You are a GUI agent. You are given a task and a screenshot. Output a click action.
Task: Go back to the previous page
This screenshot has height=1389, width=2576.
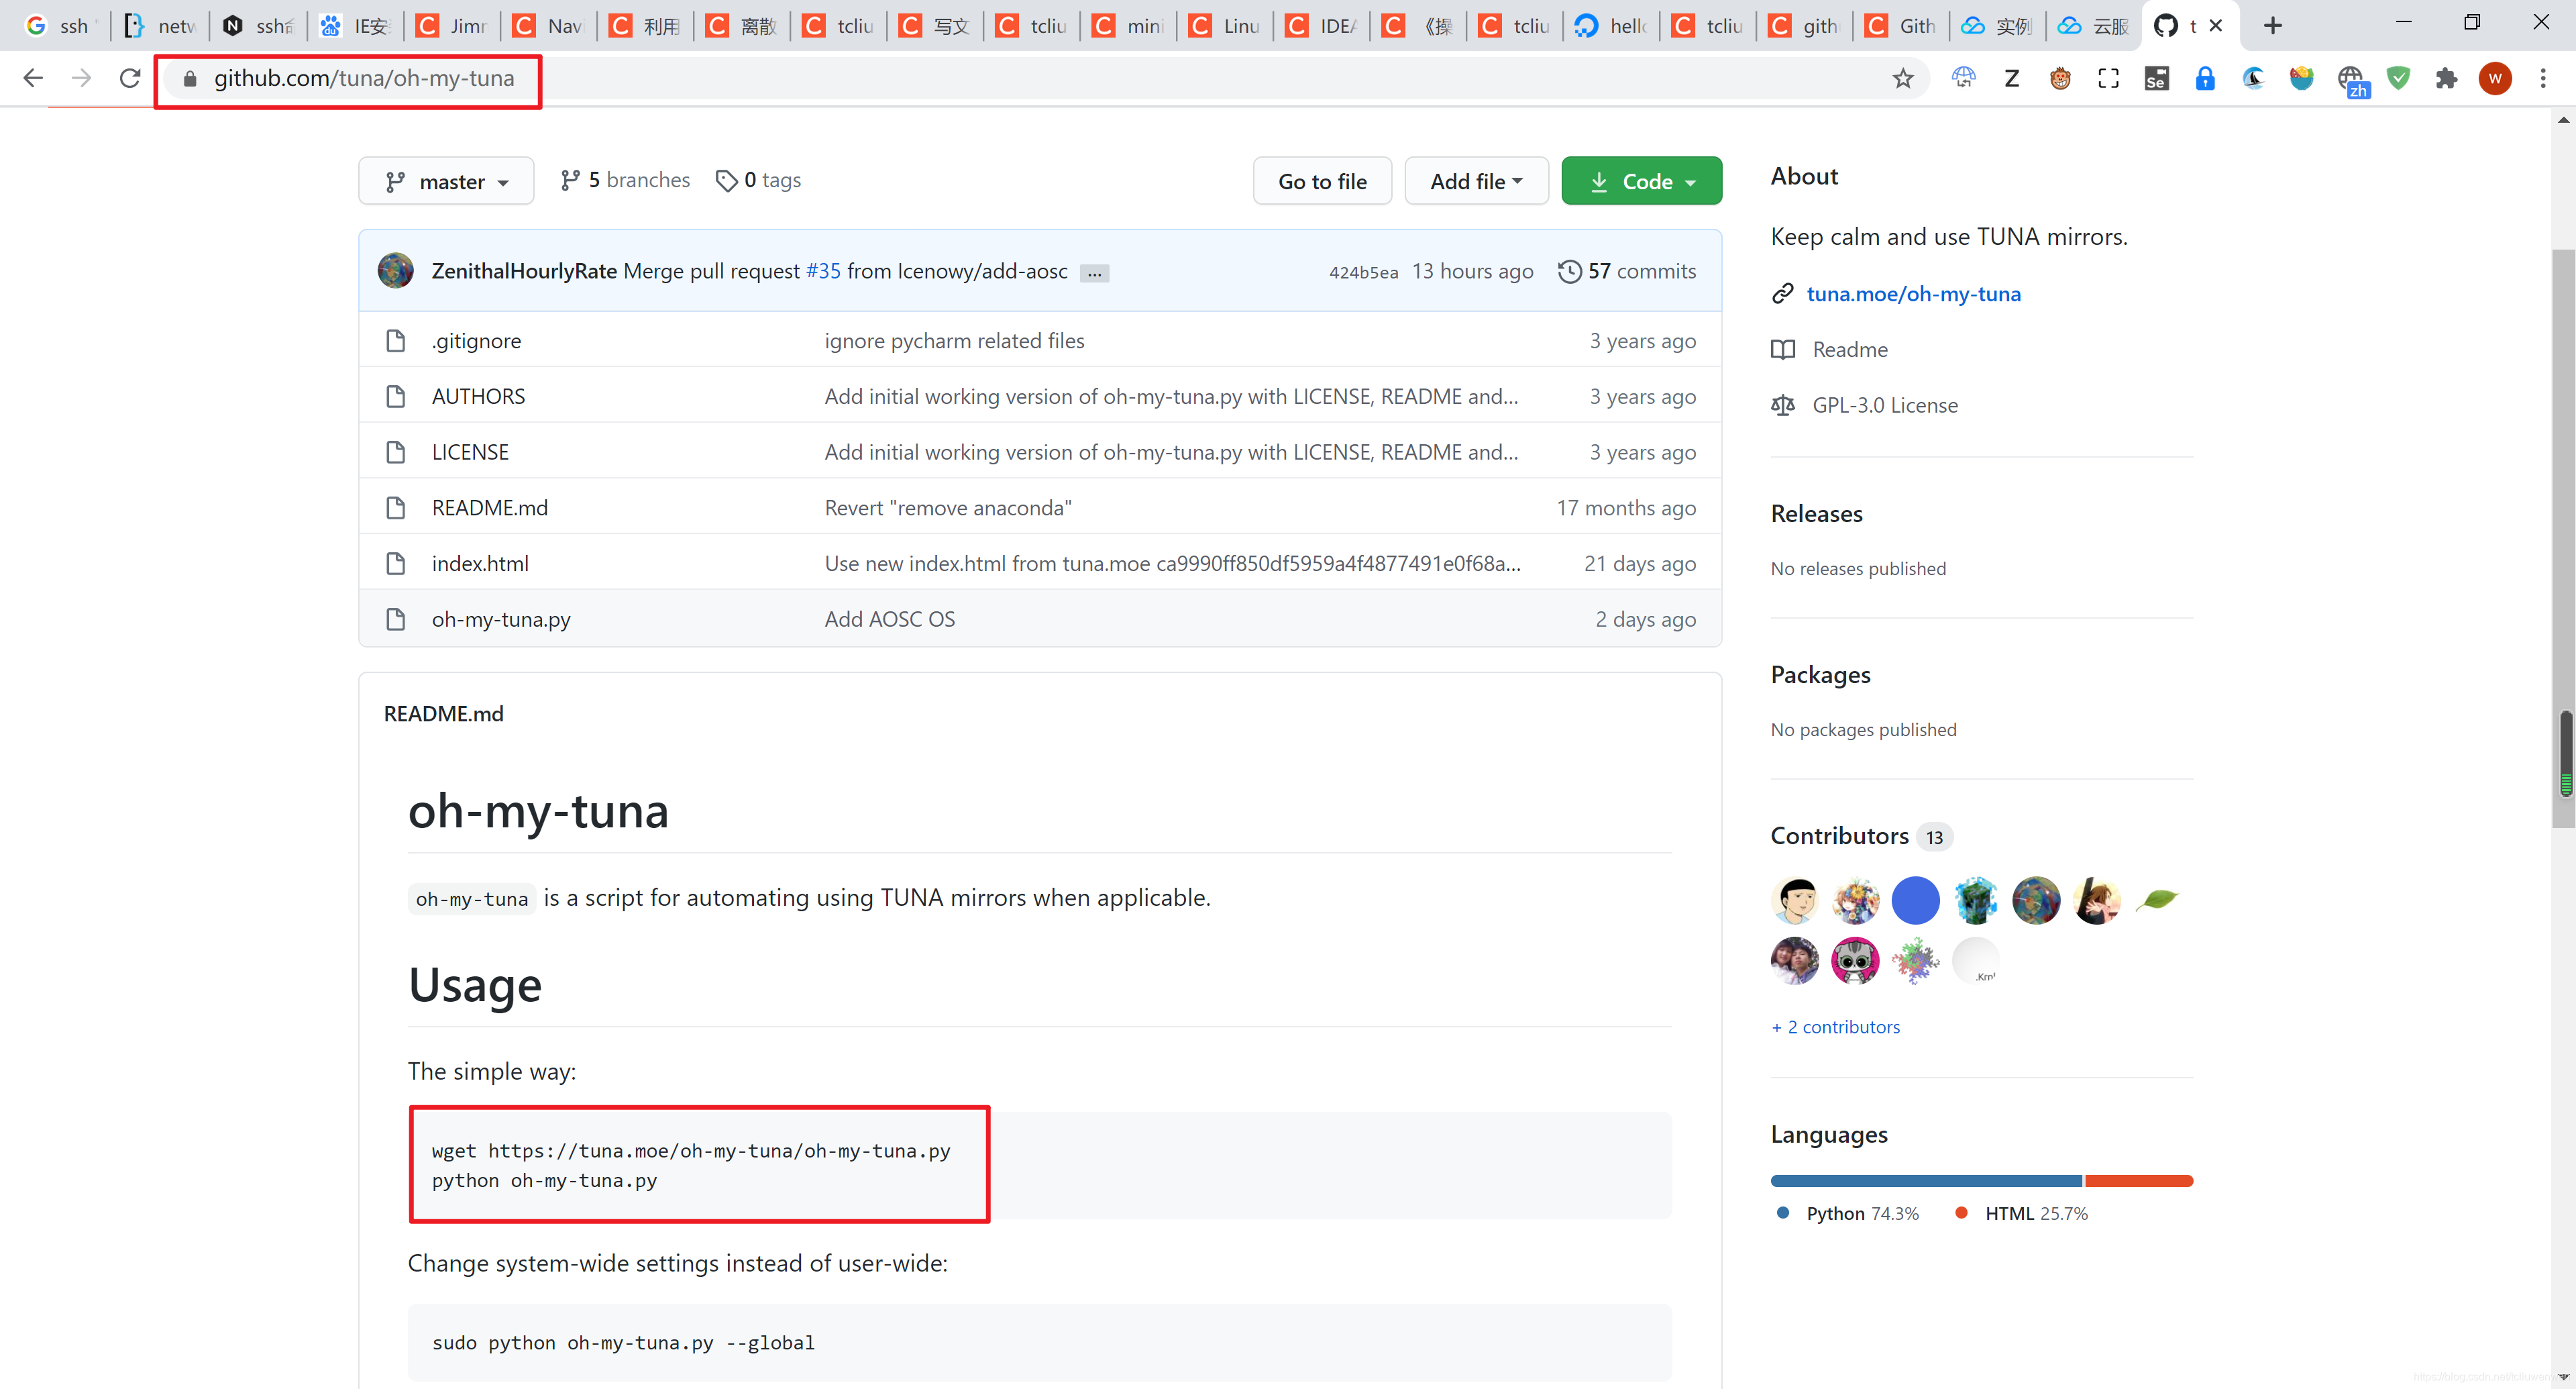click(33, 78)
